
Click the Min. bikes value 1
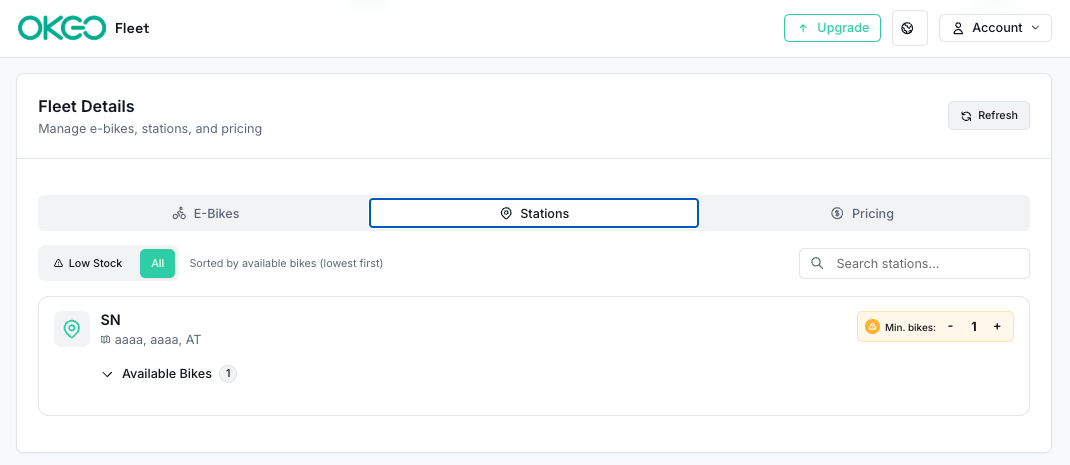(974, 326)
